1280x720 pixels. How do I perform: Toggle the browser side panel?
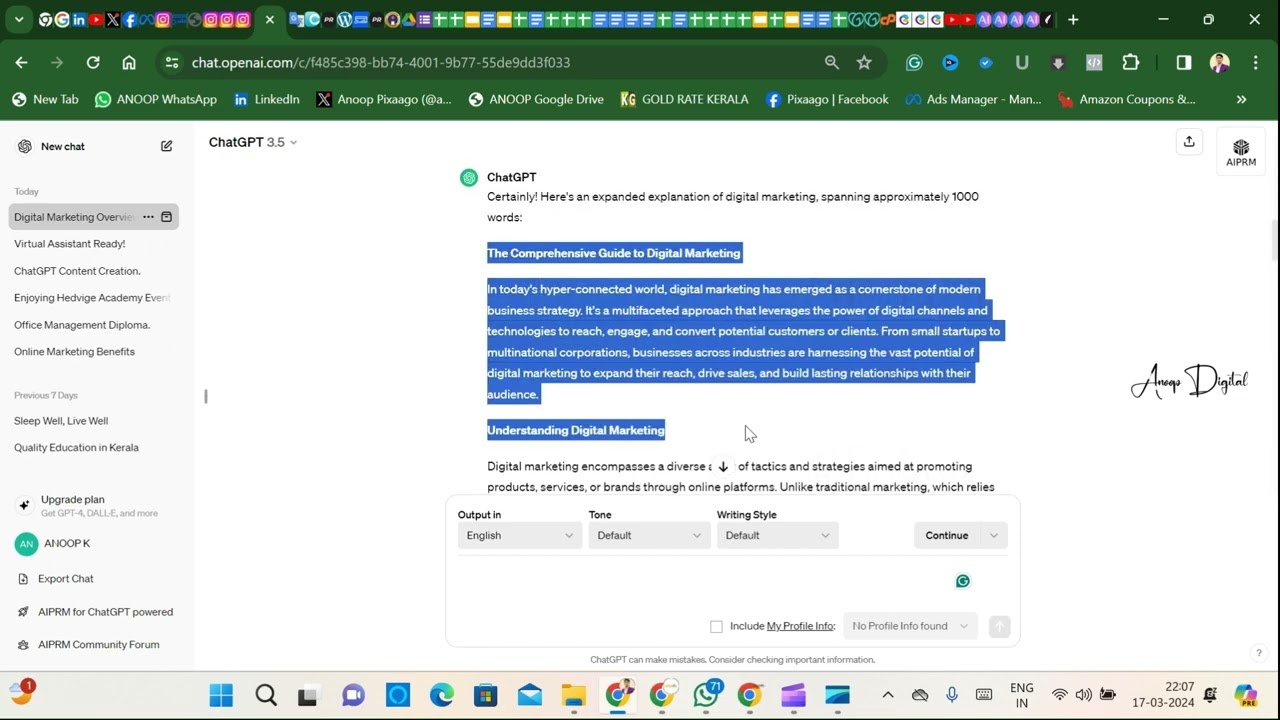click(1184, 62)
